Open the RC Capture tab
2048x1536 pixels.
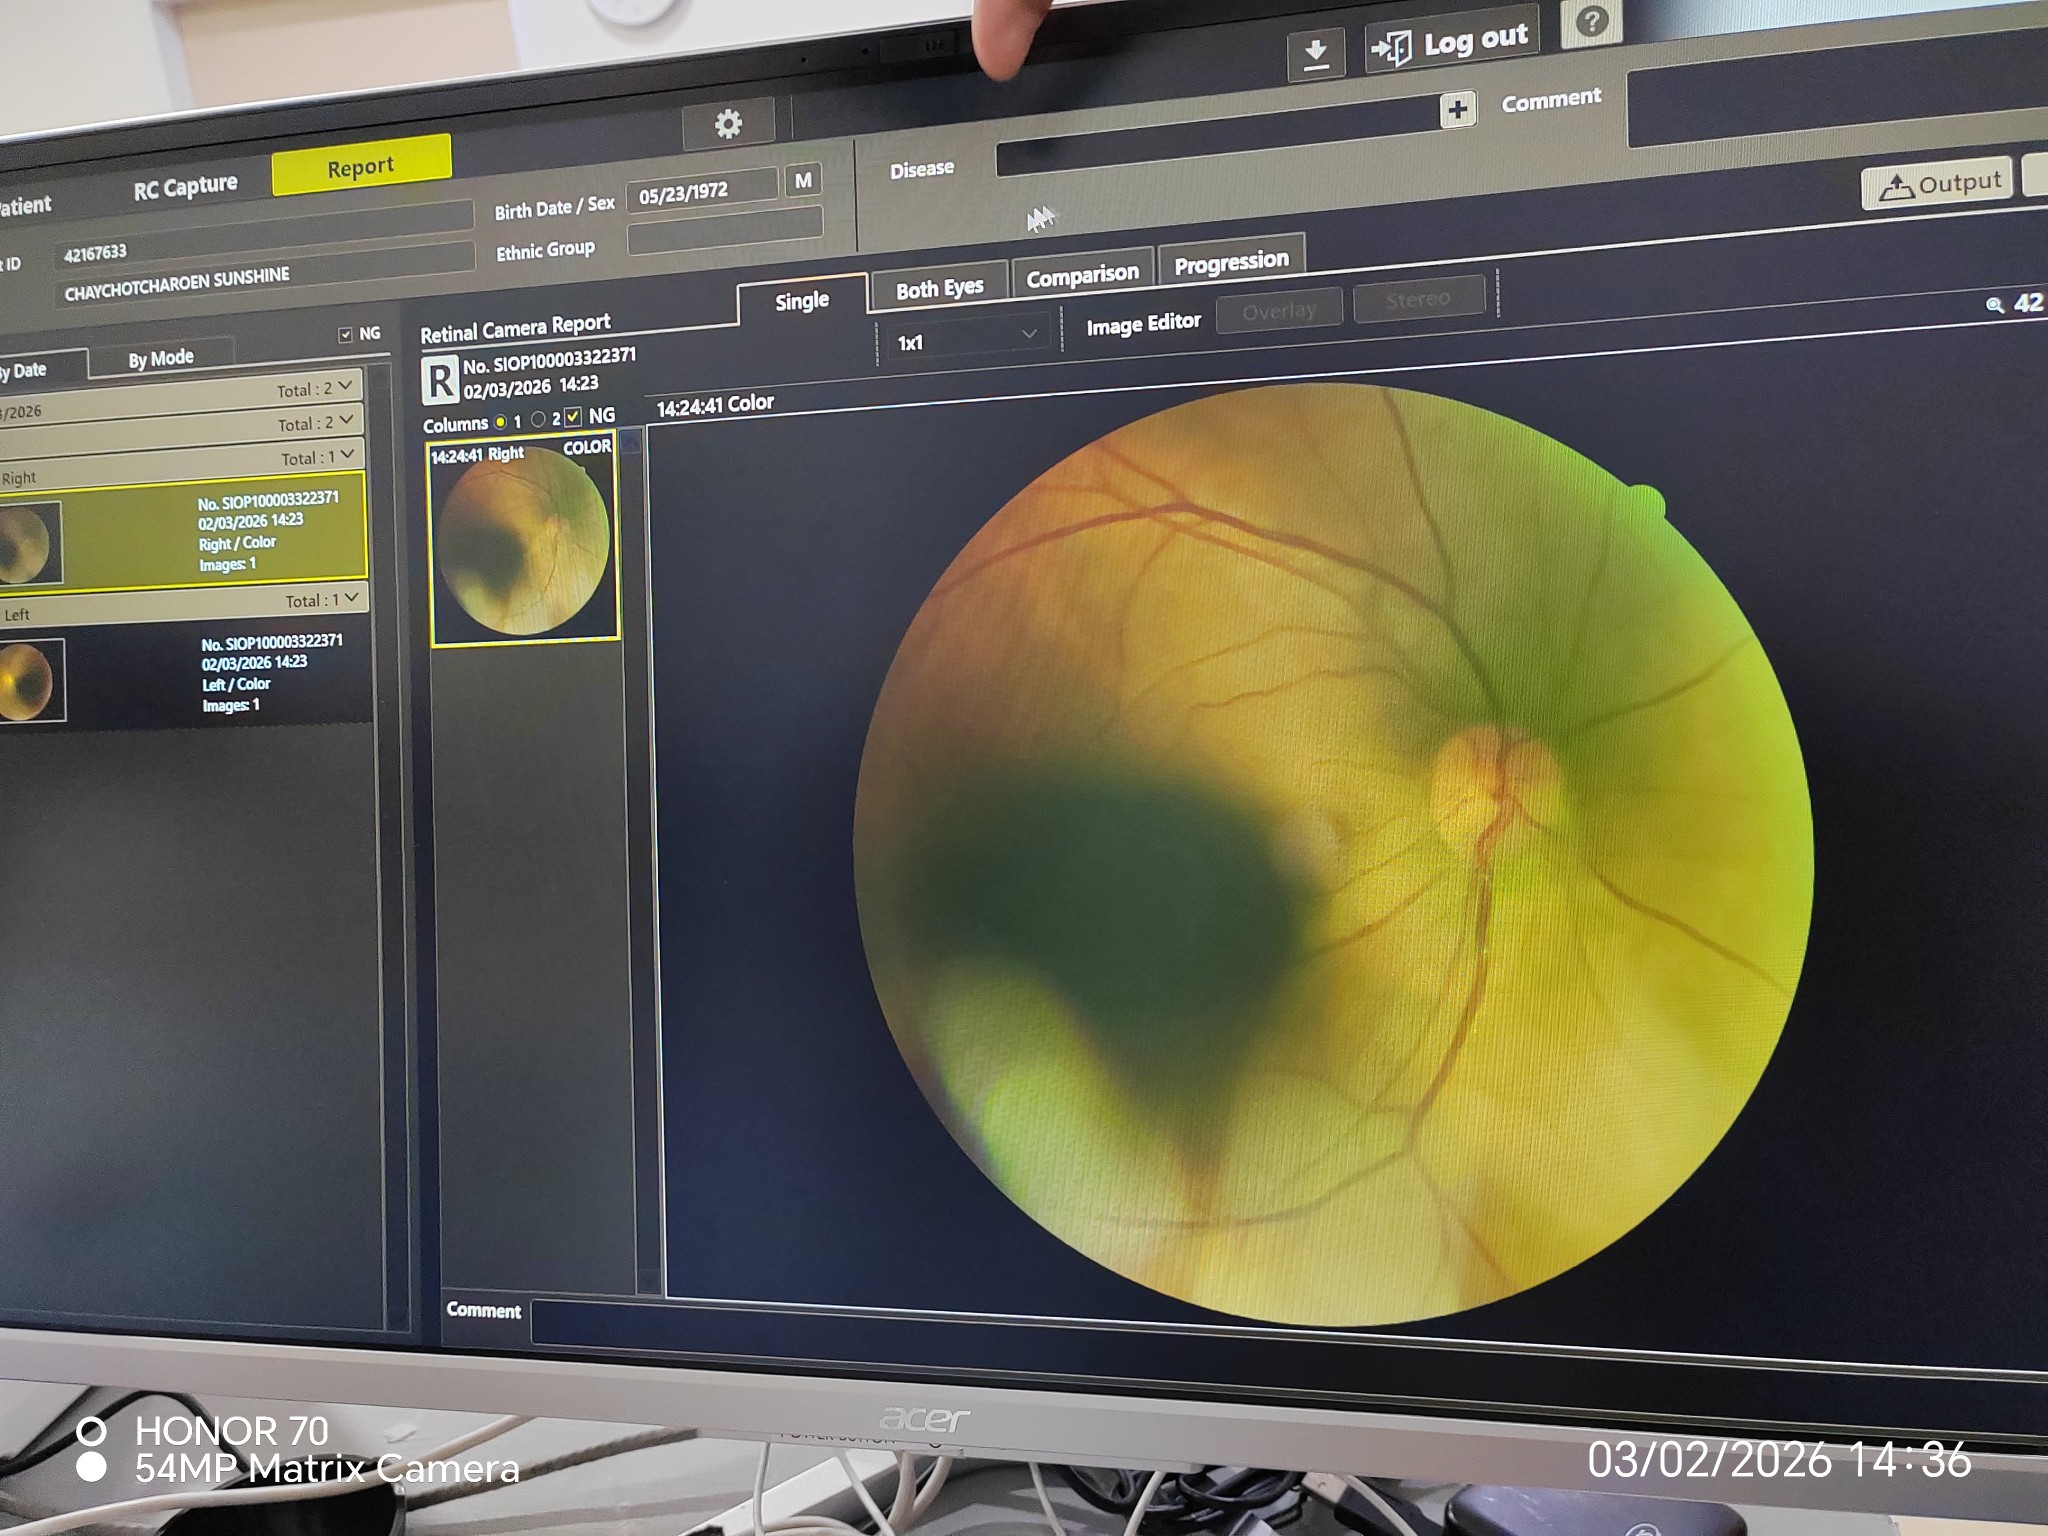pos(186,187)
